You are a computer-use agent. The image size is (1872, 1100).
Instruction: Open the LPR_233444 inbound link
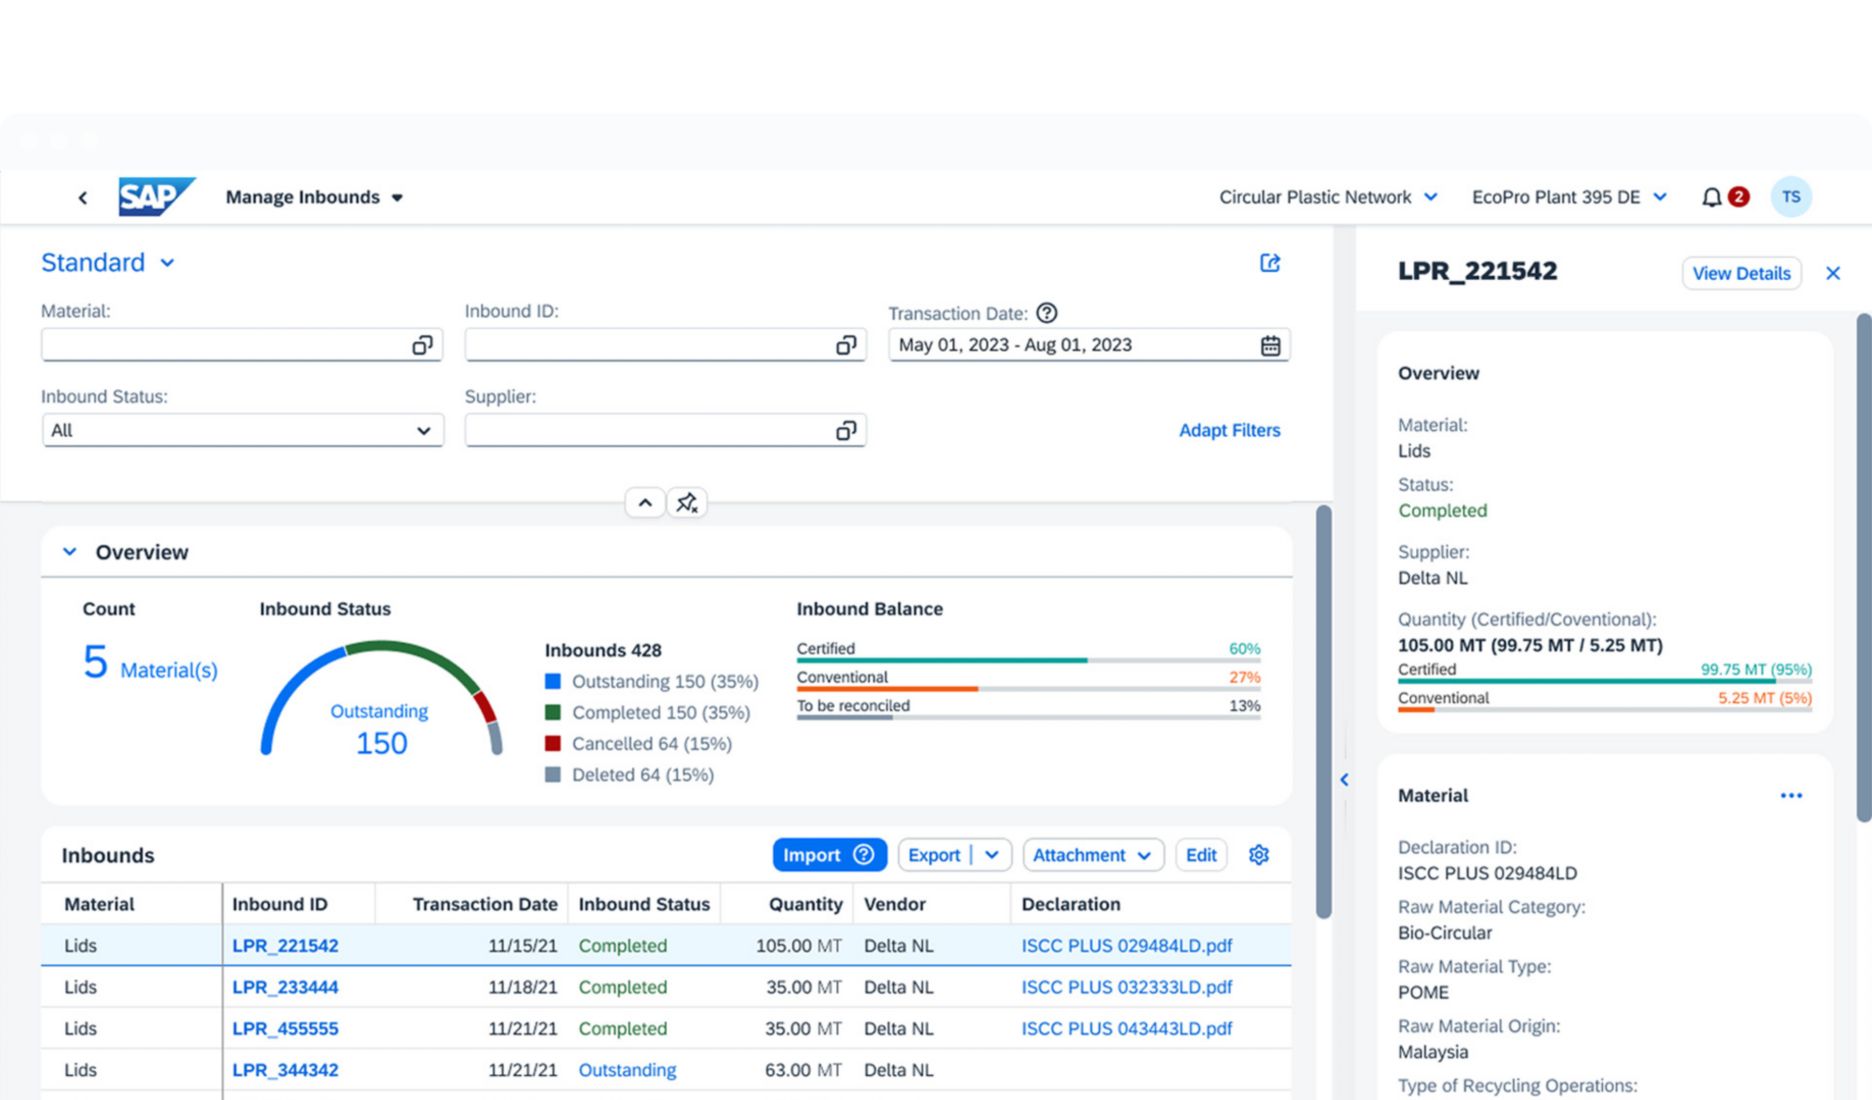click(285, 987)
